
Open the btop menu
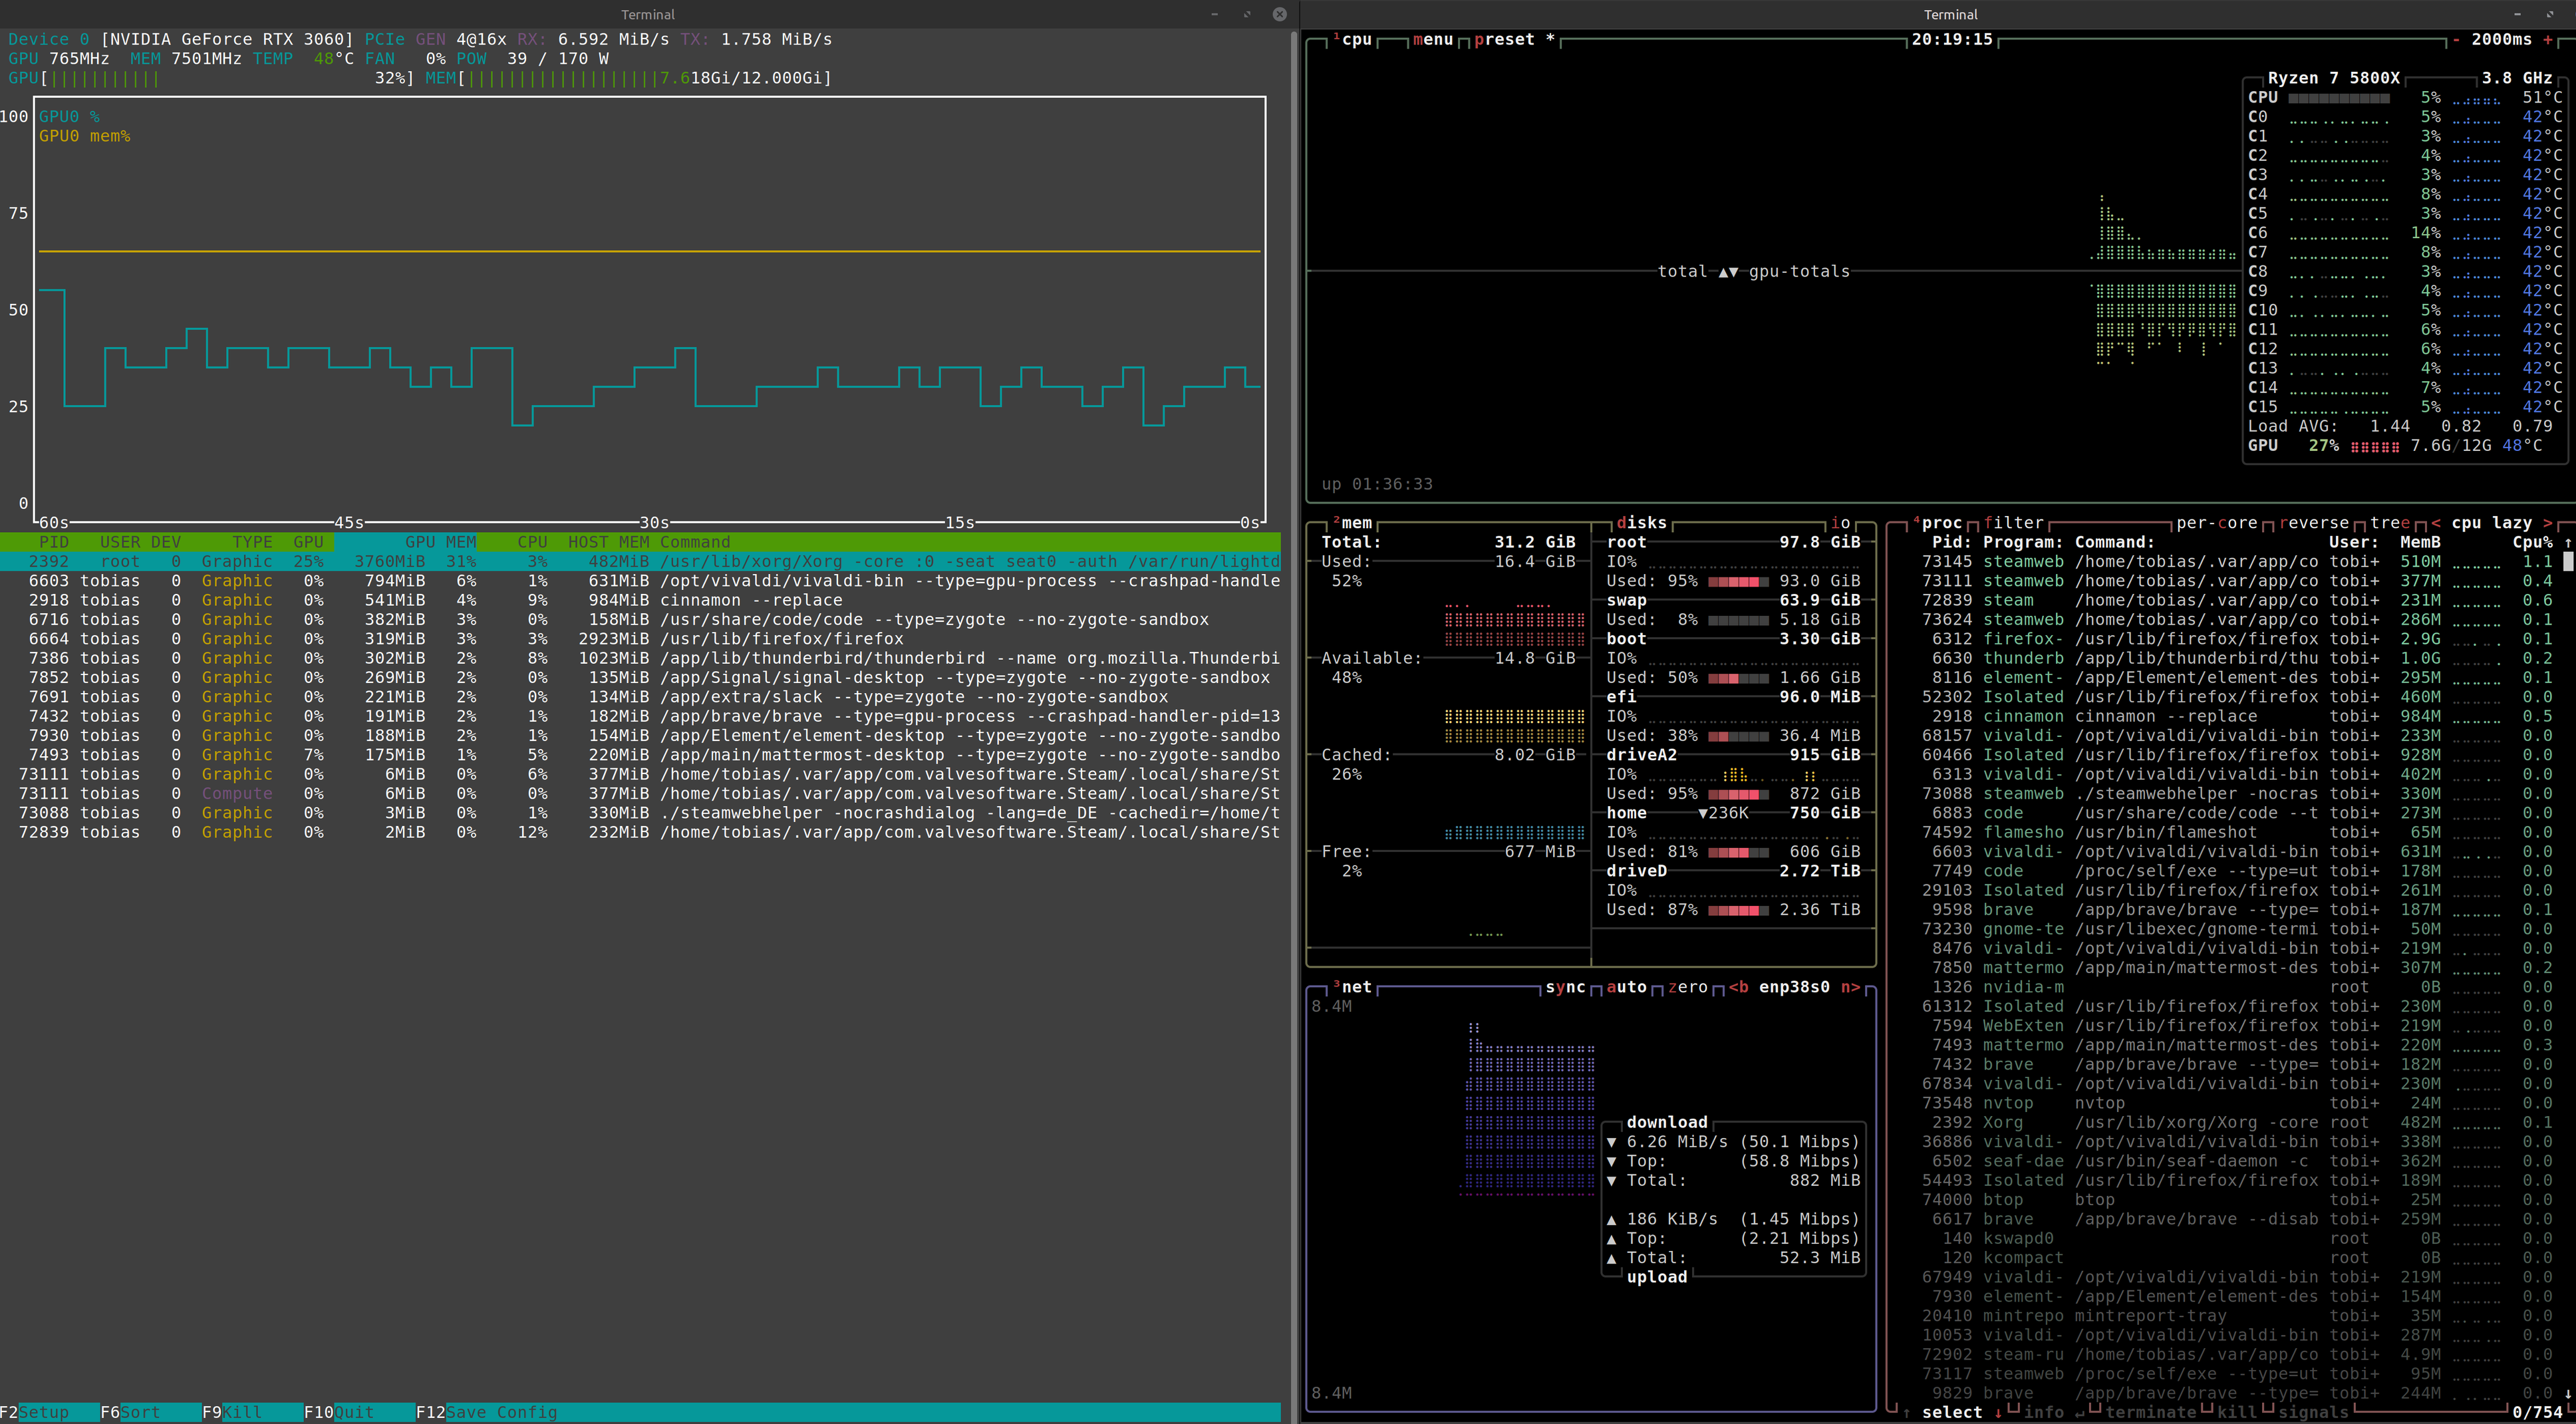pos(1432,40)
